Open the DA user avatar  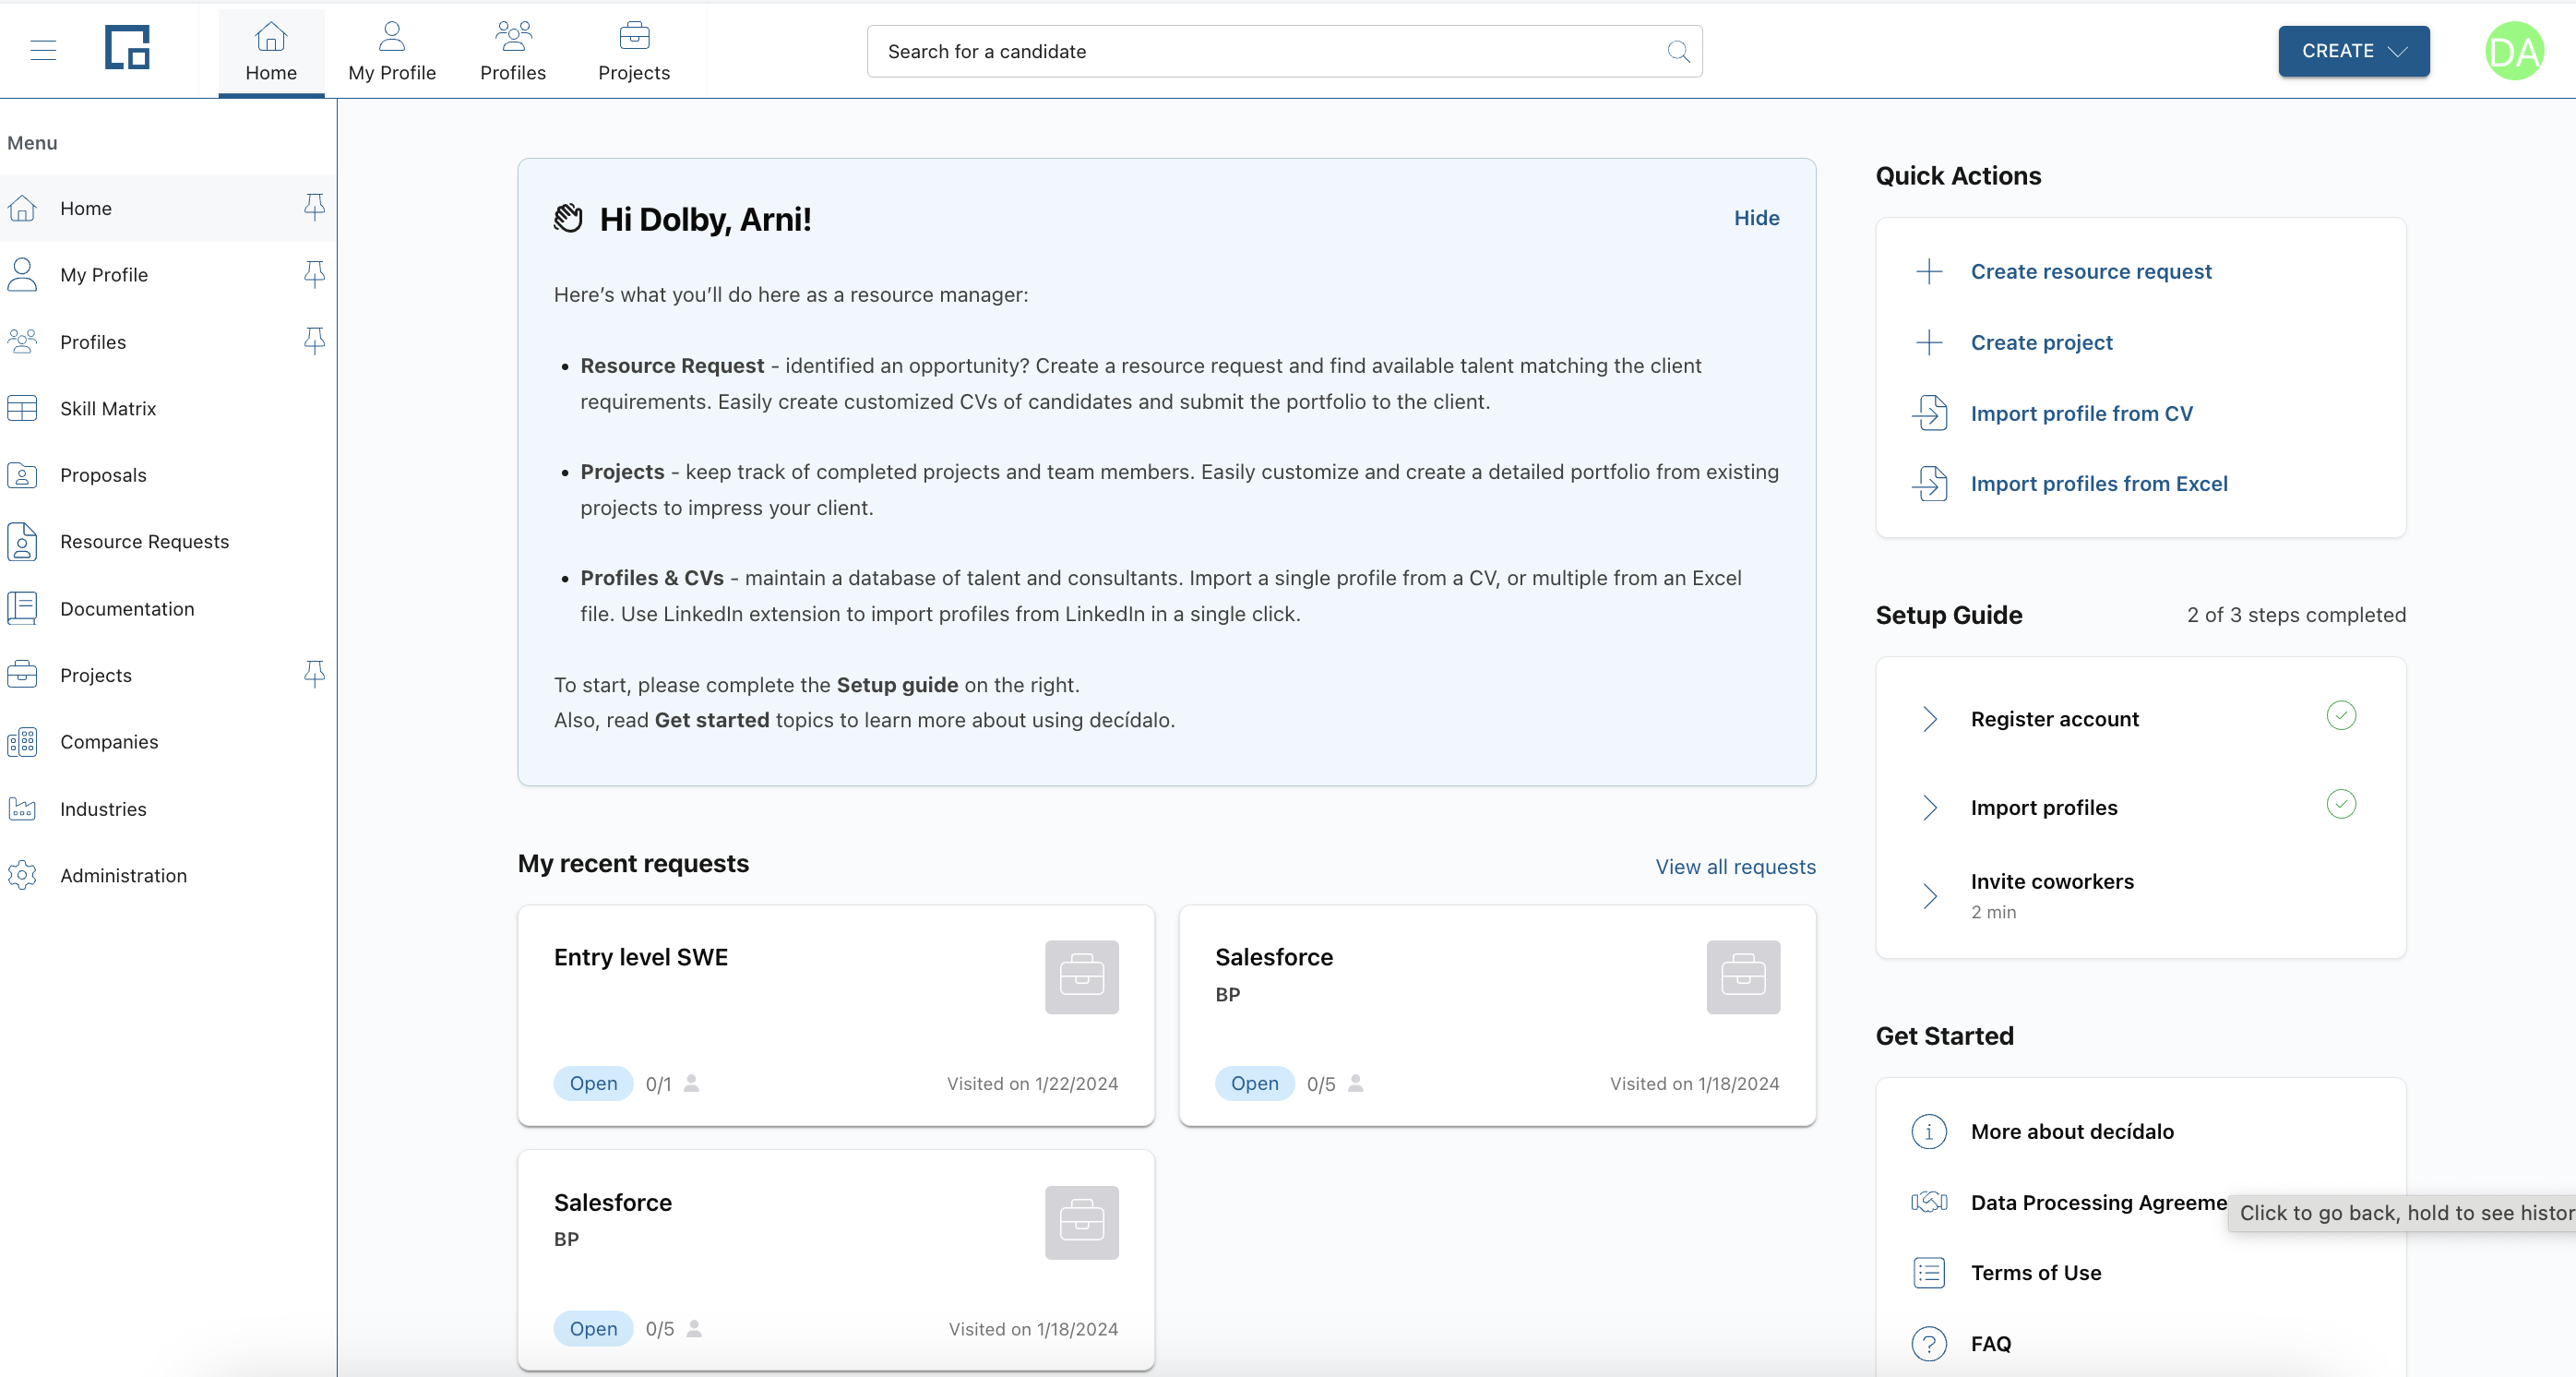(2513, 51)
